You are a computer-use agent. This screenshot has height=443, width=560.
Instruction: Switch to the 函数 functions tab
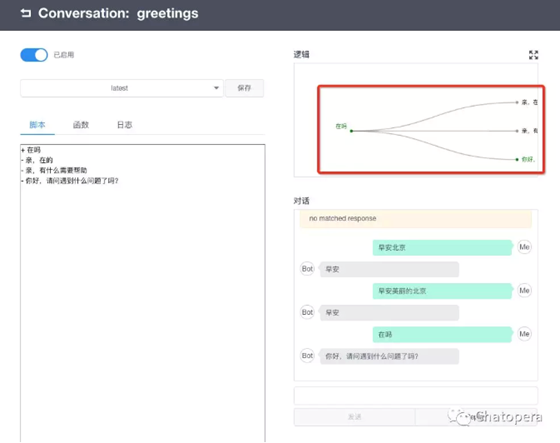(81, 125)
